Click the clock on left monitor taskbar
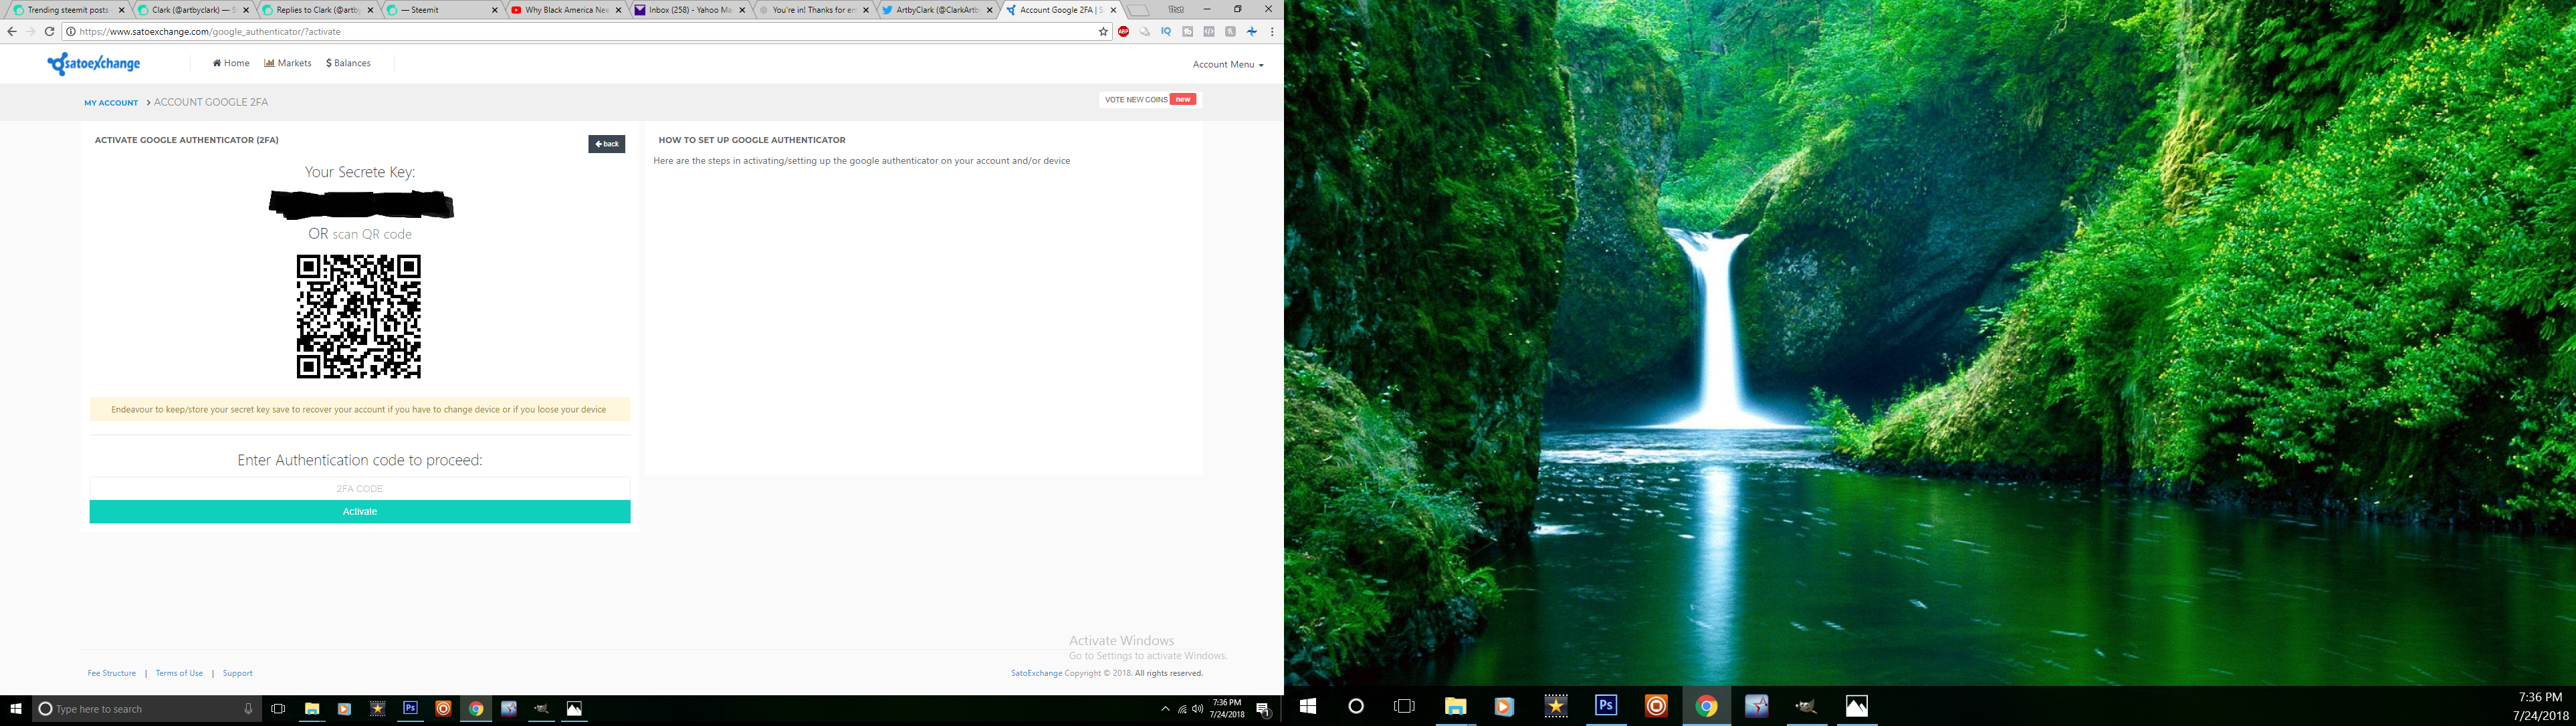This screenshot has width=2576, height=726. [x=1227, y=709]
